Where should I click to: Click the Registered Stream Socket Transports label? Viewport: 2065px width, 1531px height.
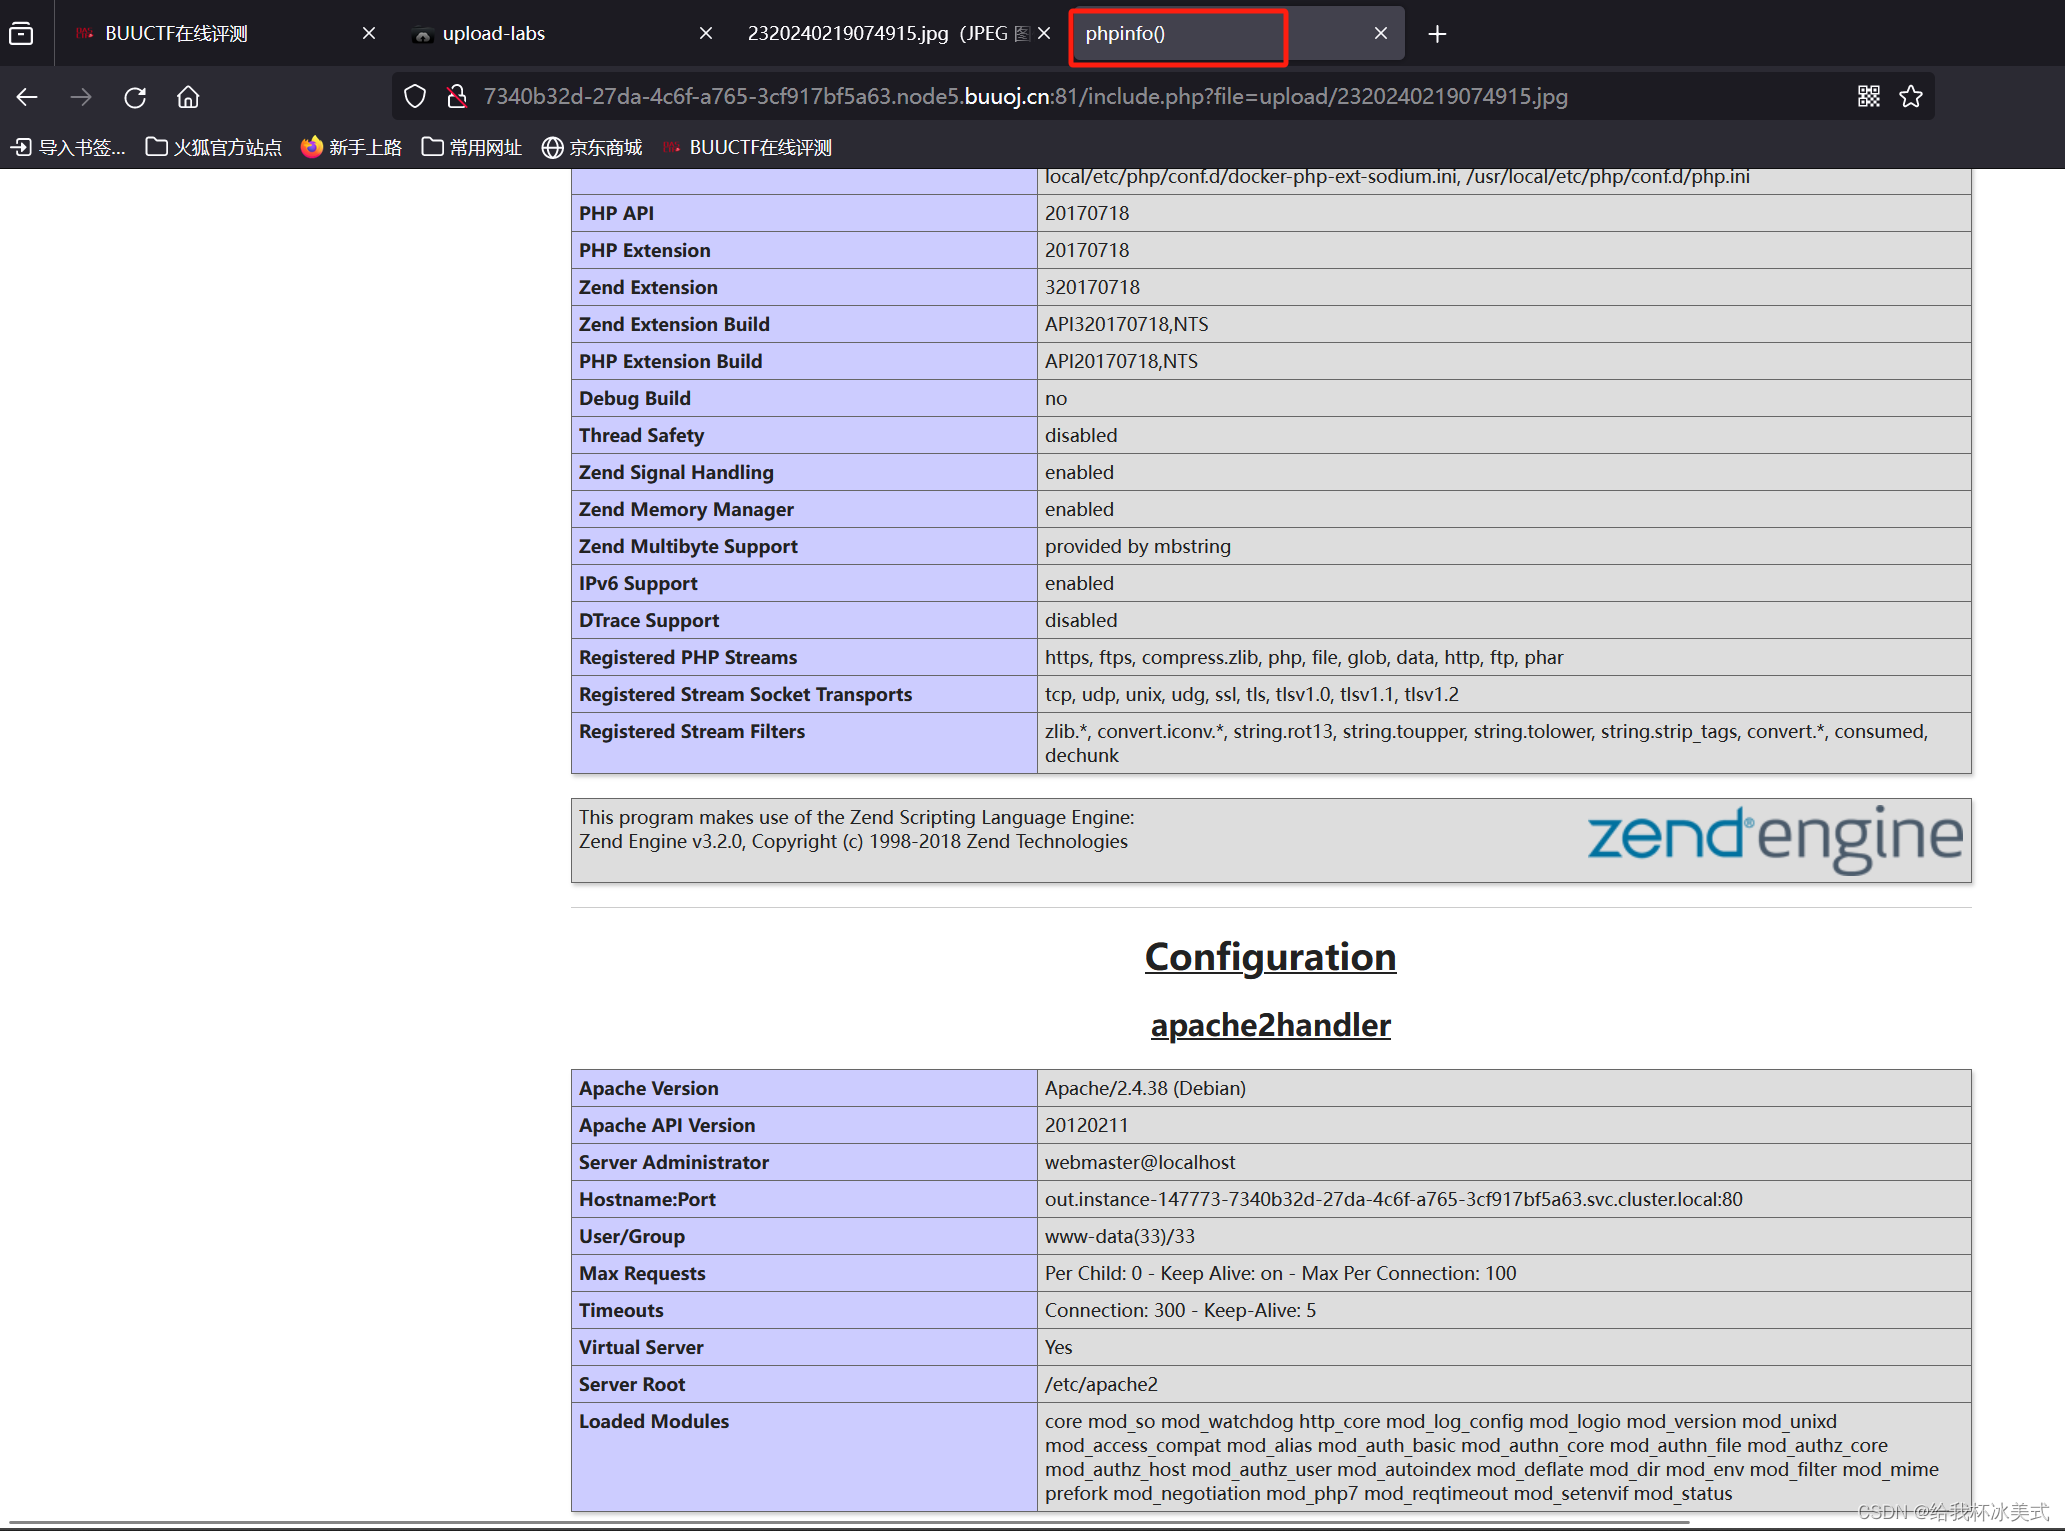point(745,694)
